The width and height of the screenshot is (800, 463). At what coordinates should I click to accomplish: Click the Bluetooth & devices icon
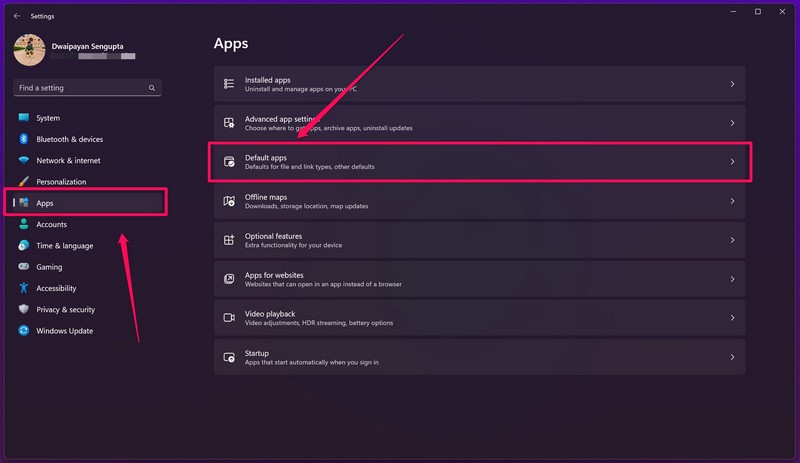click(x=23, y=139)
